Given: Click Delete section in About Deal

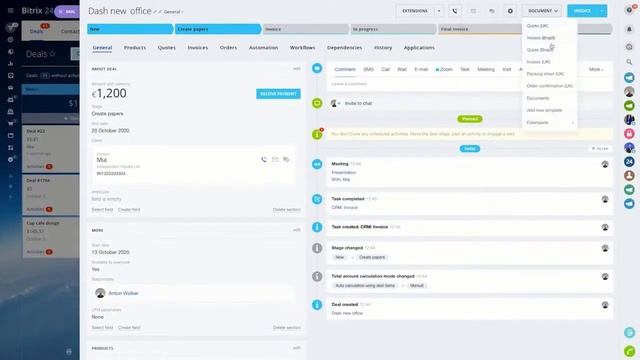Looking at the screenshot, I should tap(287, 209).
